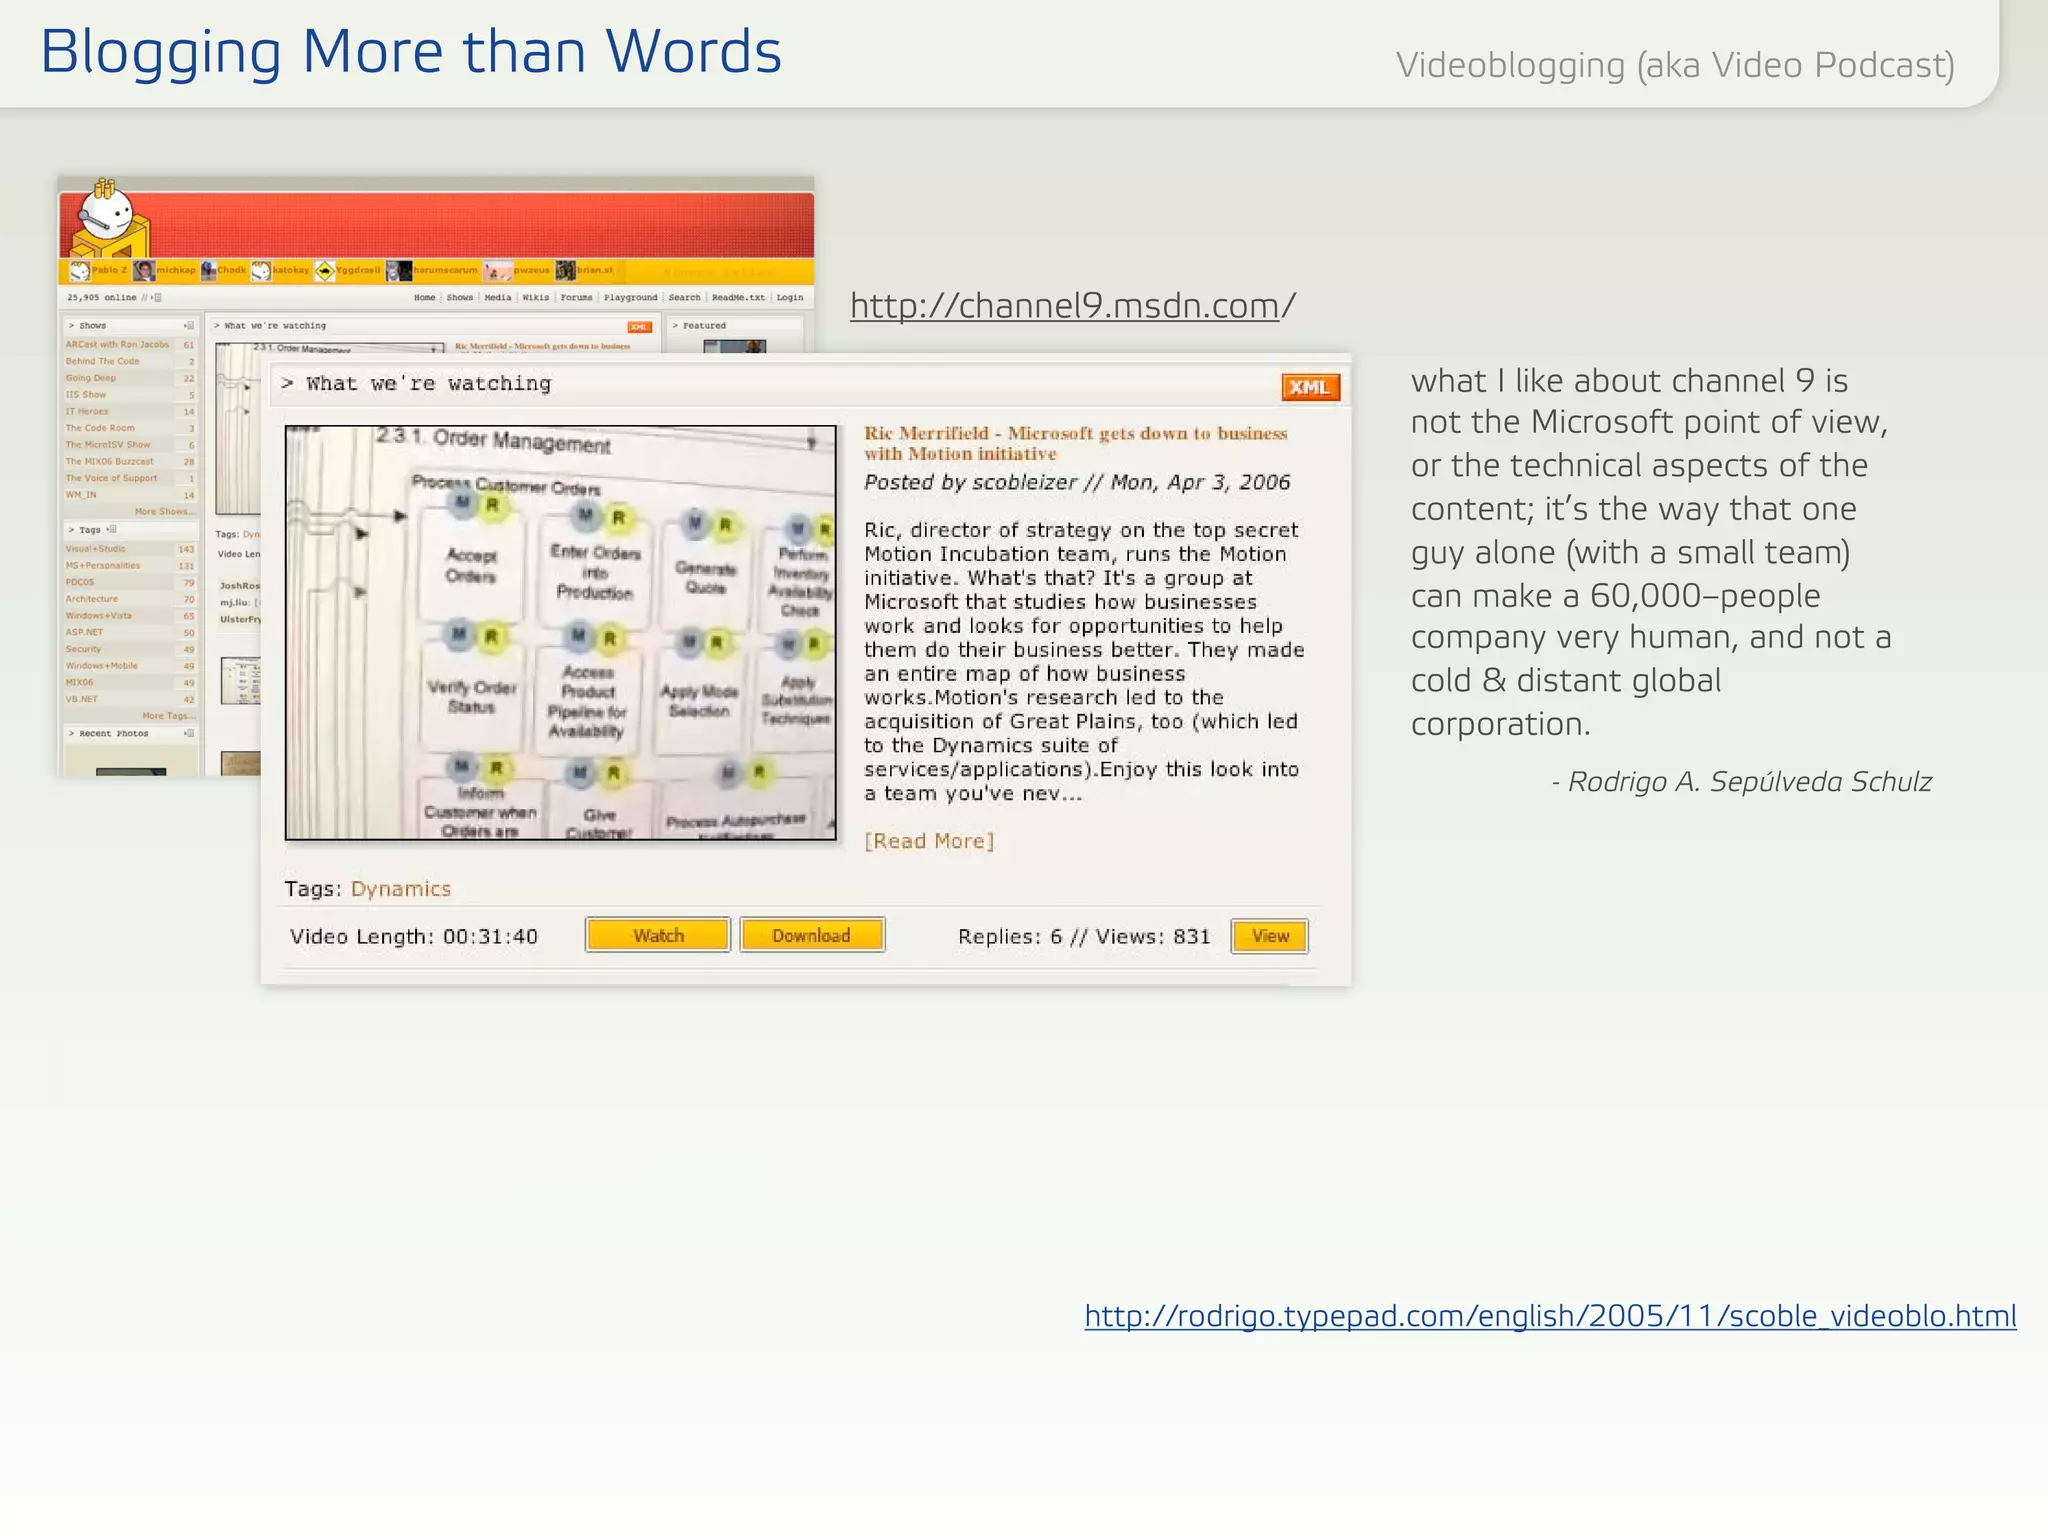This screenshot has height=1536, width=2048.
Task: Open the Featured panel thumbnail image
Action: 735,346
